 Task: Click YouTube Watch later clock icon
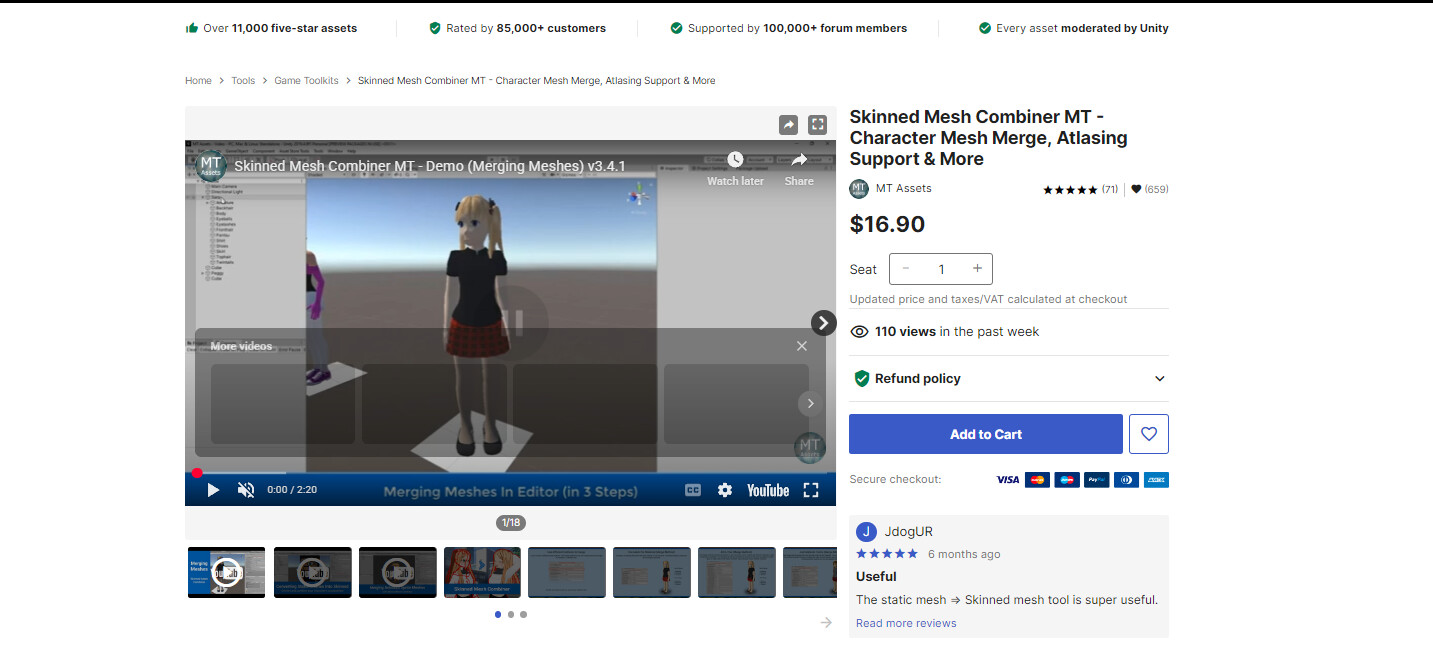(x=735, y=160)
